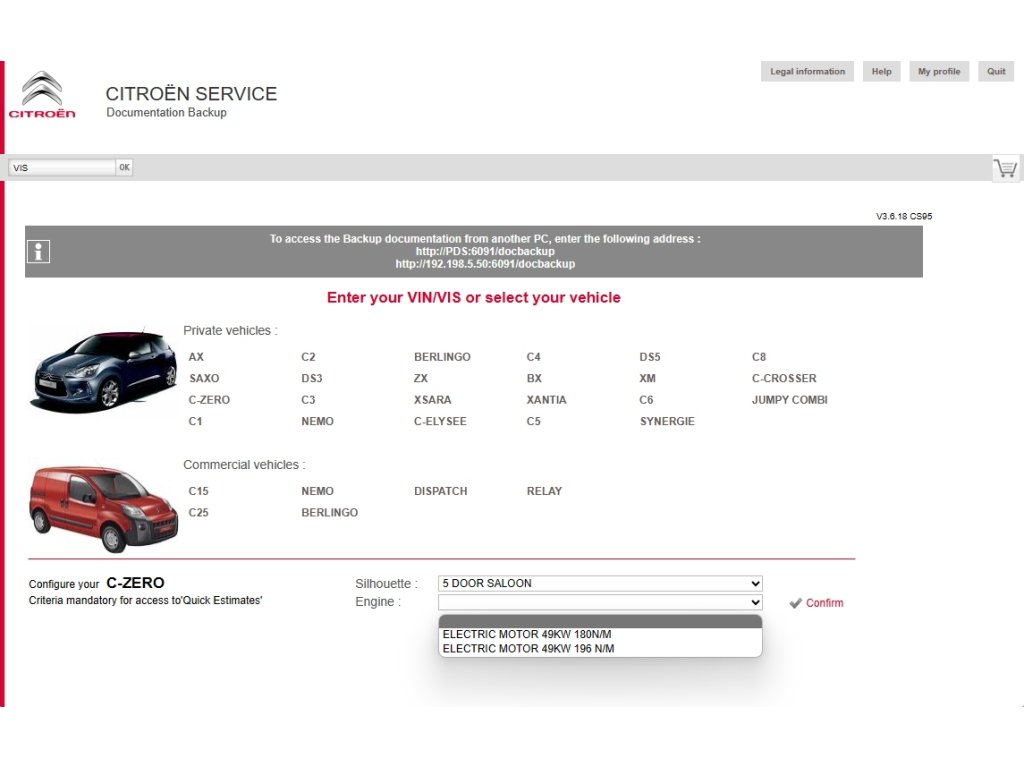Click the Confirm checkmark icon
The image size is (1024, 768).
[x=795, y=603]
